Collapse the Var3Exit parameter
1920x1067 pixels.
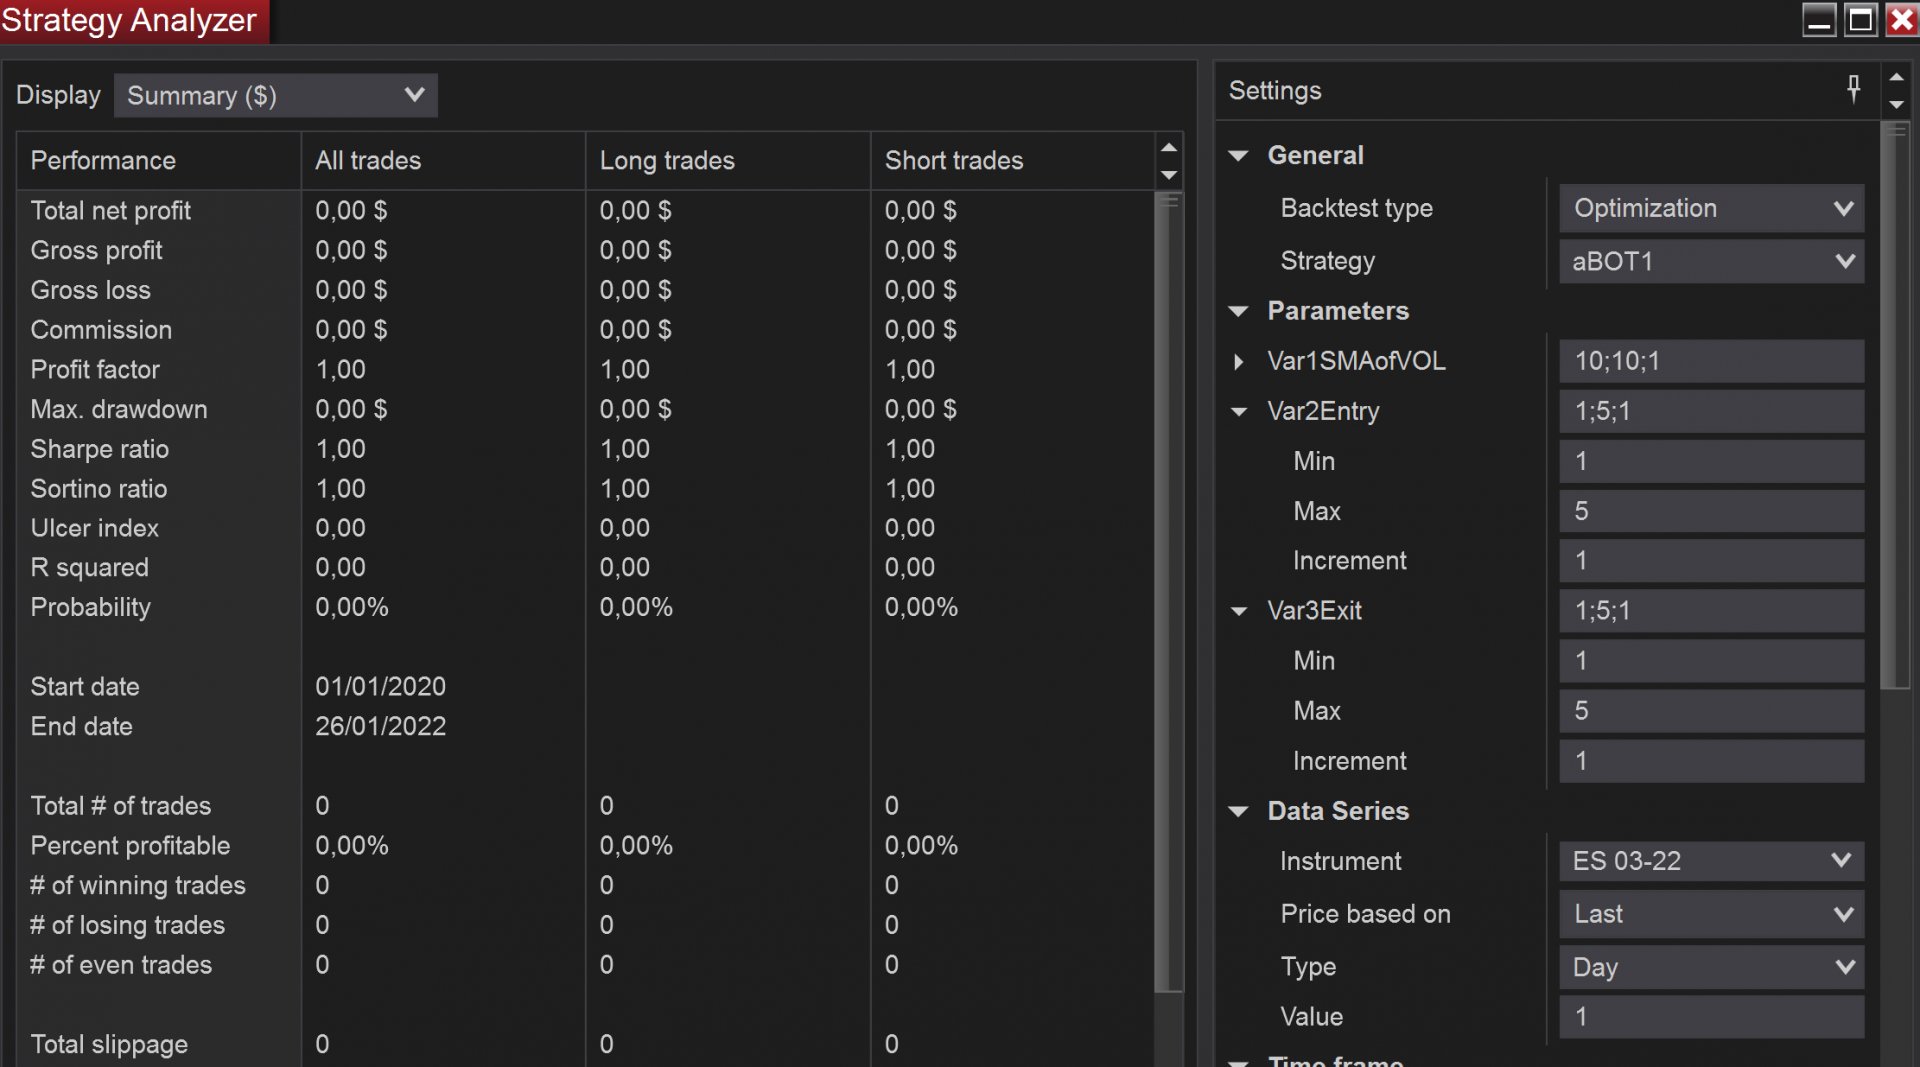tap(1239, 611)
